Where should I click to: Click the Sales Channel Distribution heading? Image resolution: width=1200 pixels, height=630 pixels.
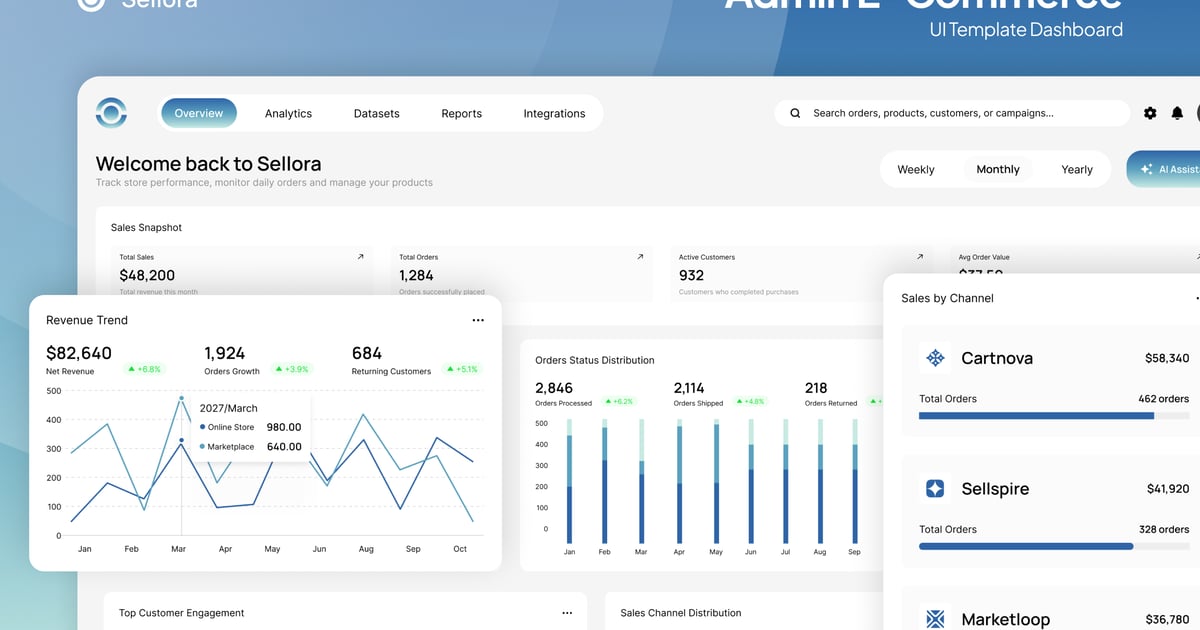click(681, 613)
